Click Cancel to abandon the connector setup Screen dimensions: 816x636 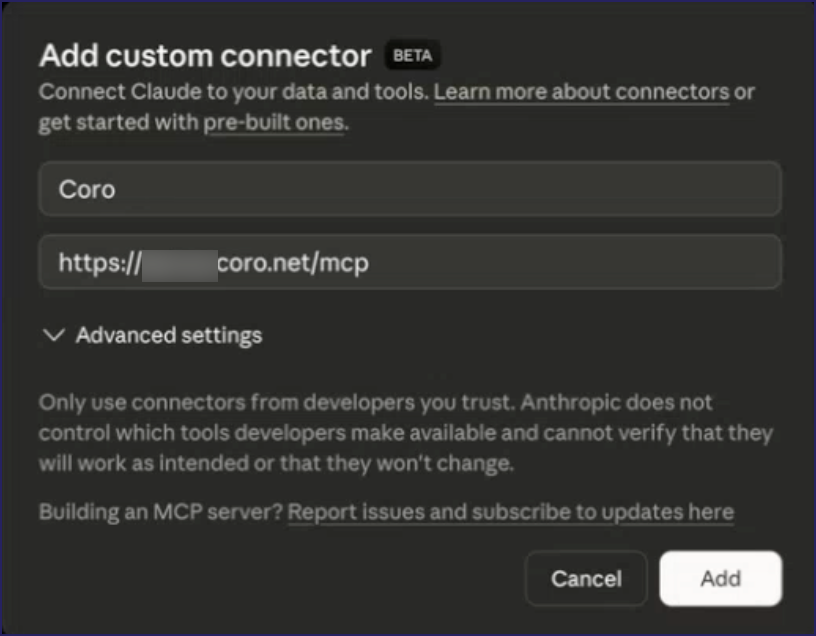click(x=586, y=578)
